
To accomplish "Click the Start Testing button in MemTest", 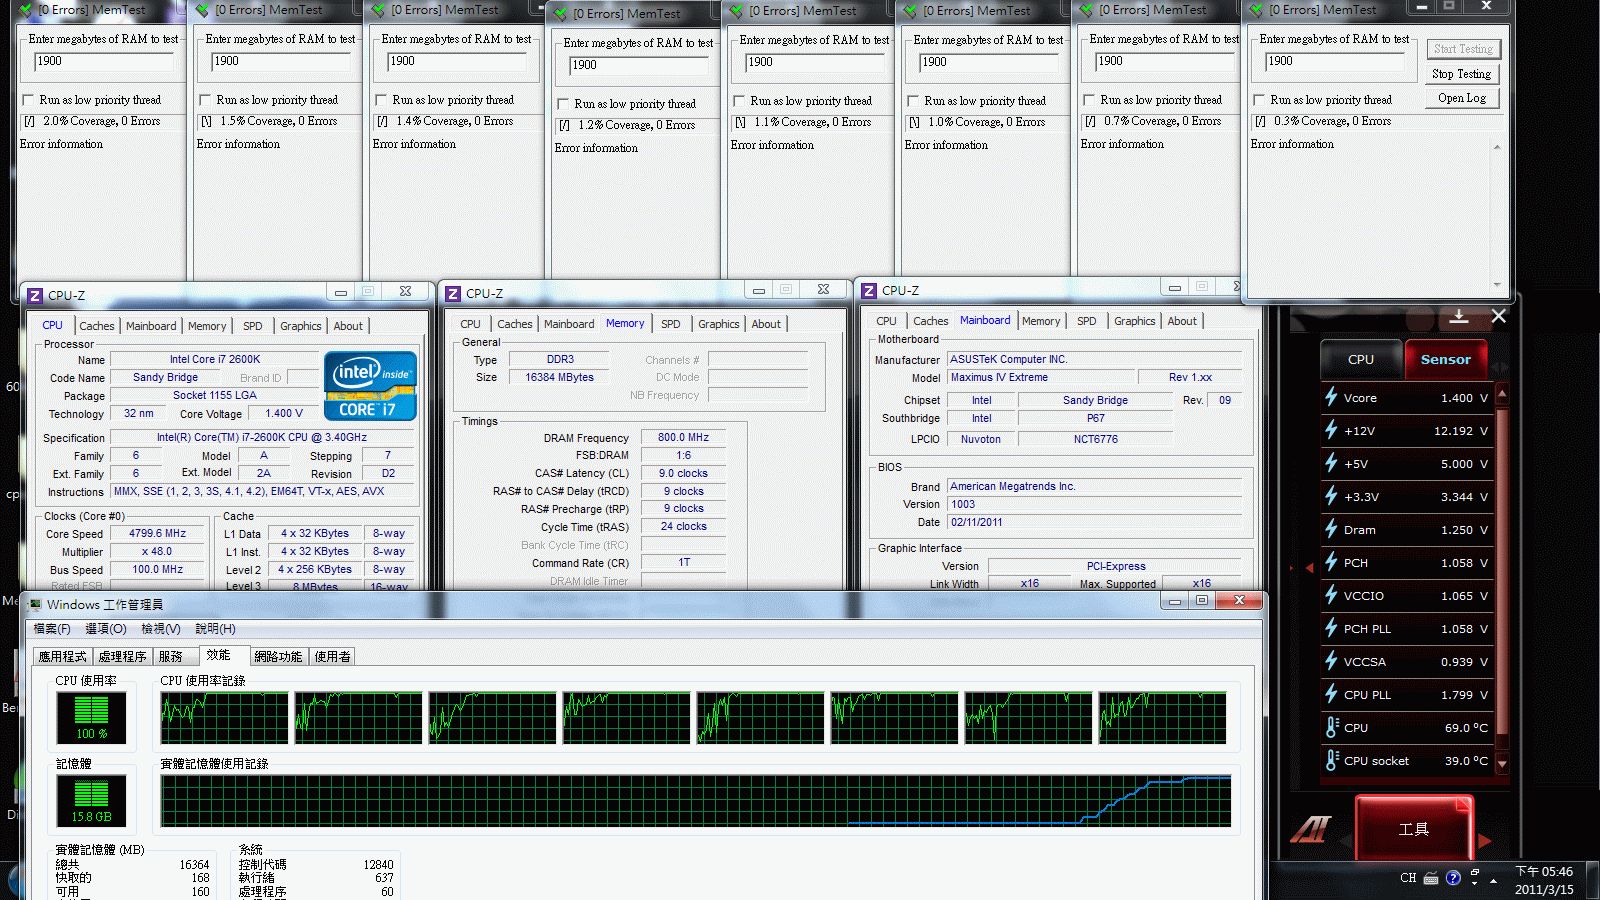I will tap(1463, 49).
